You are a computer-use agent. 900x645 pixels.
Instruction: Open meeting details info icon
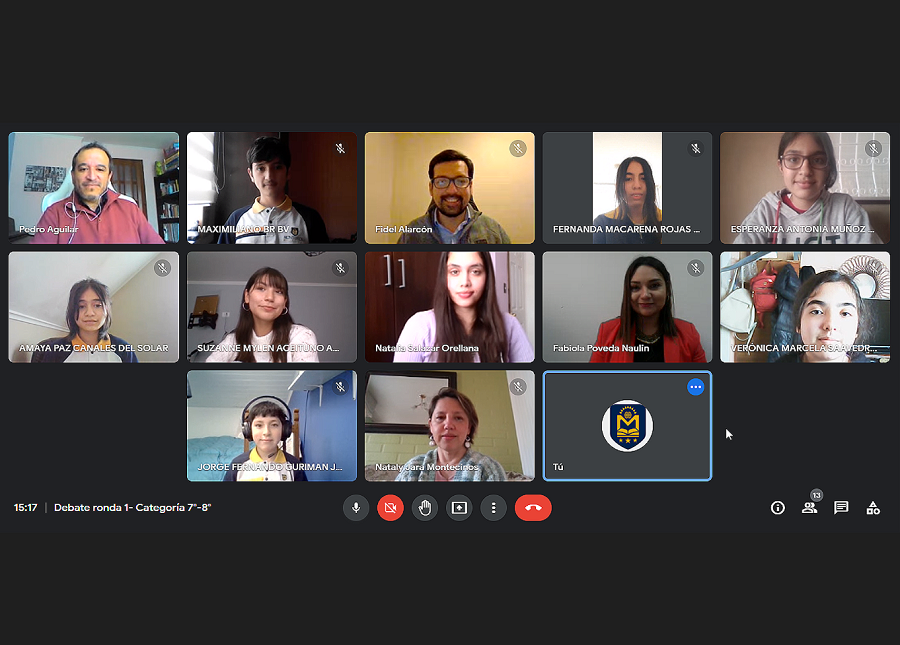coord(778,508)
